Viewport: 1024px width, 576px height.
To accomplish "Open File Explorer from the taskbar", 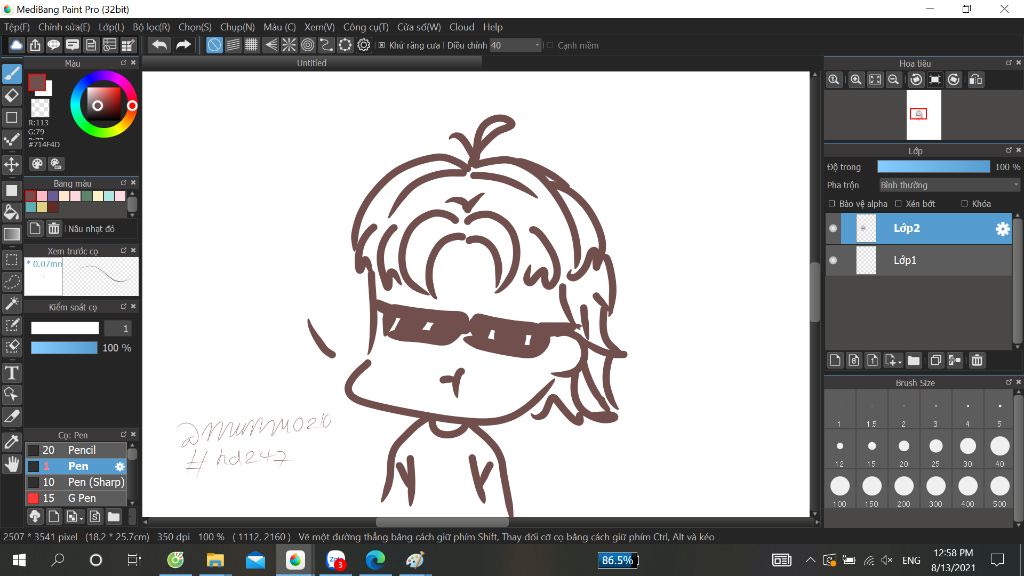I will tap(215, 560).
